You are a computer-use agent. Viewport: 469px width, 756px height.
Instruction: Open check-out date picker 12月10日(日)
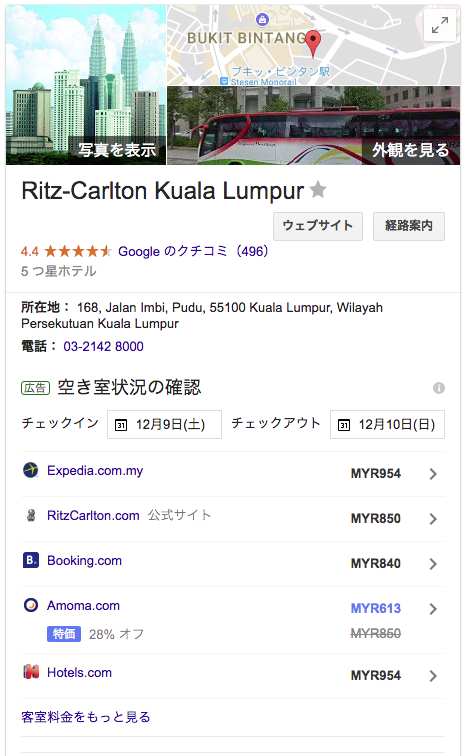pyautogui.click(x=387, y=424)
